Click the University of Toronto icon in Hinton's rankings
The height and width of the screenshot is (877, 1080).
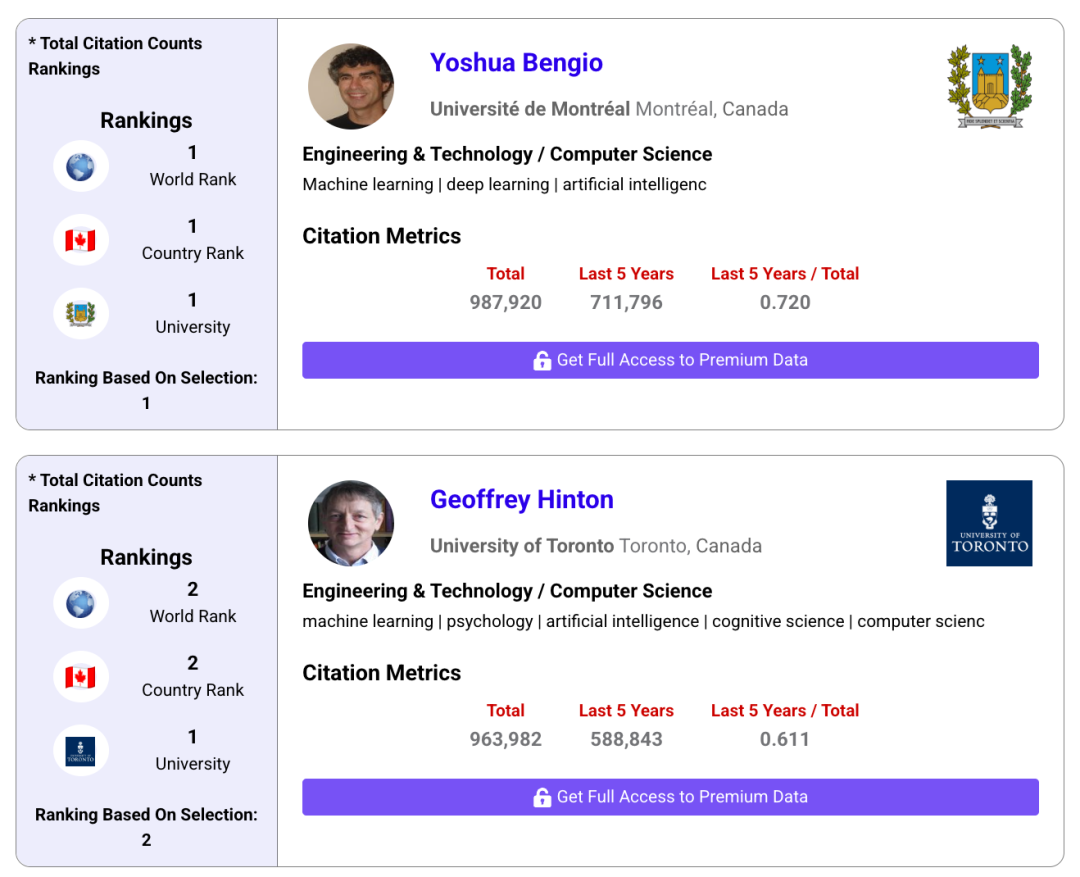point(80,751)
